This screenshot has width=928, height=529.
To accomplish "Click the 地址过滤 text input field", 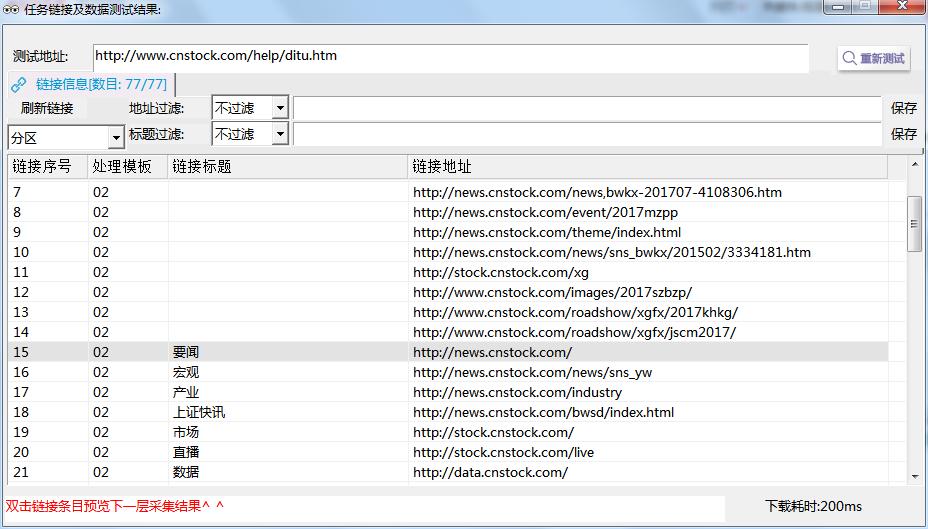I will click(x=588, y=108).
